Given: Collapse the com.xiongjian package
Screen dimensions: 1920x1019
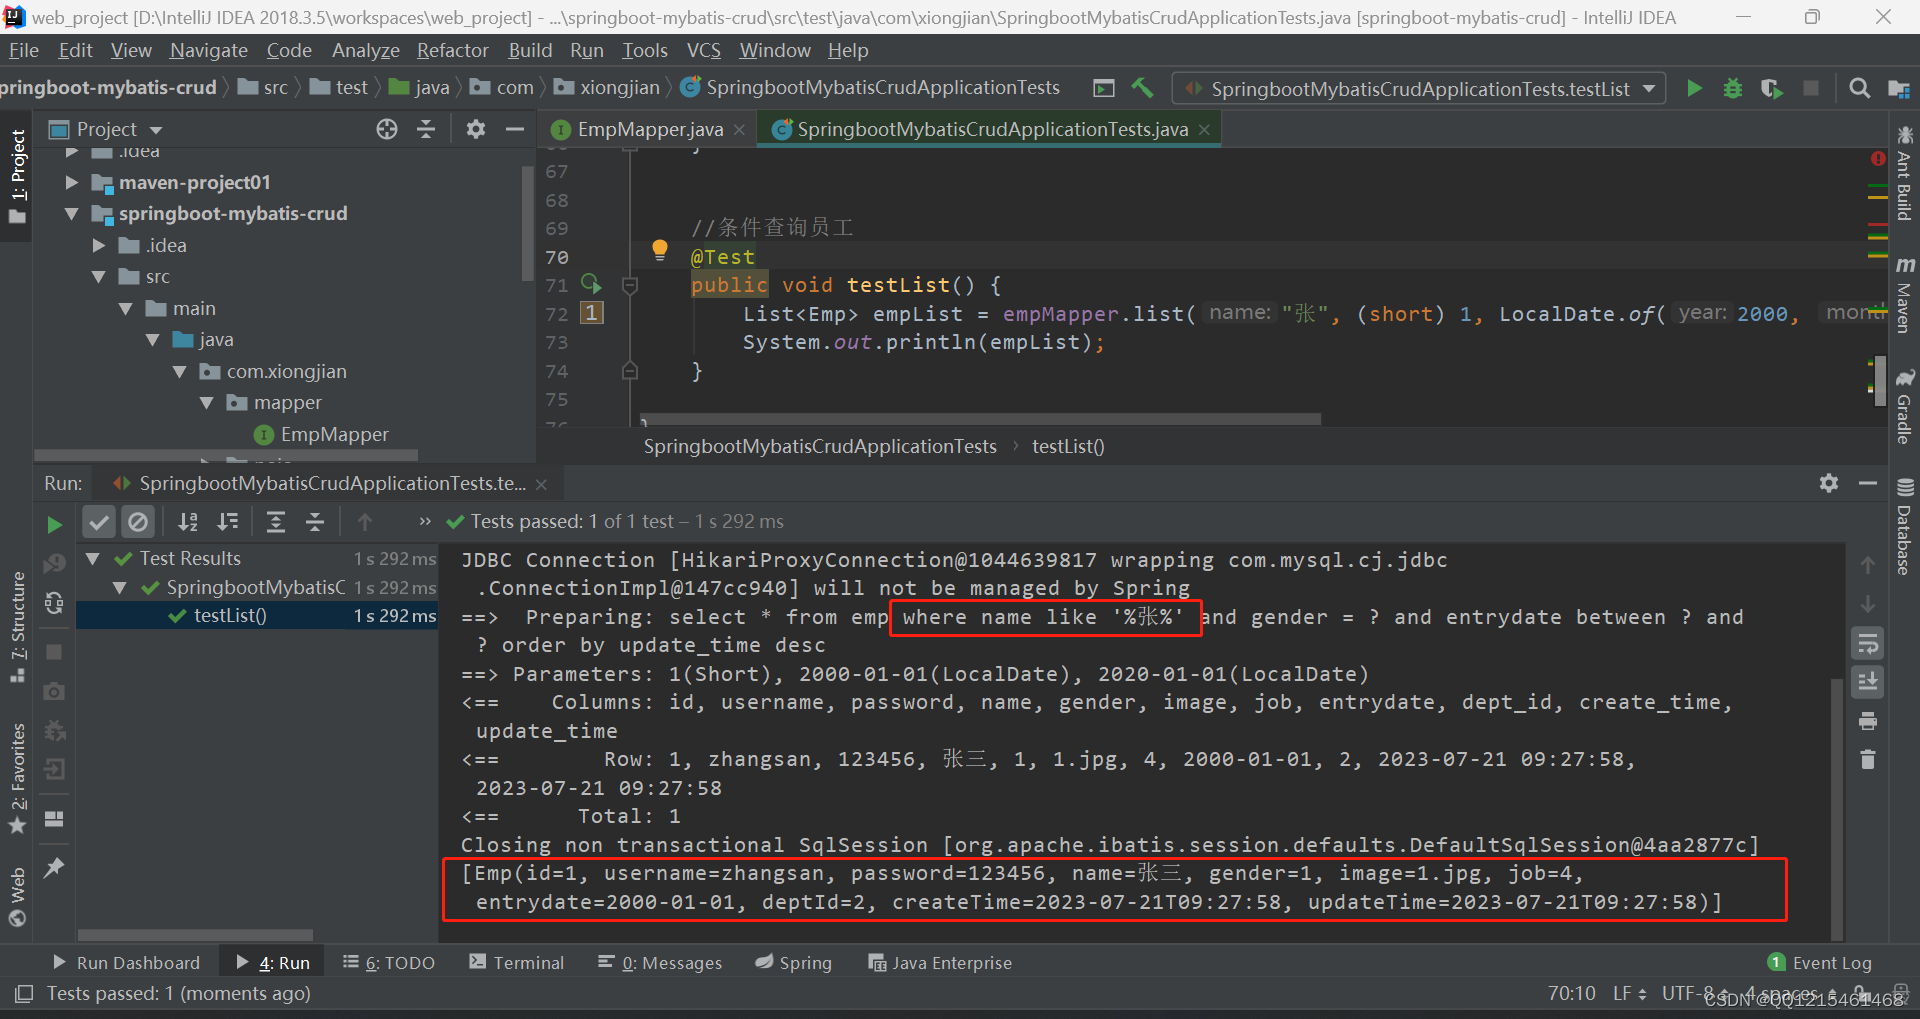Looking at the screenshot, I should pos(180,372).
